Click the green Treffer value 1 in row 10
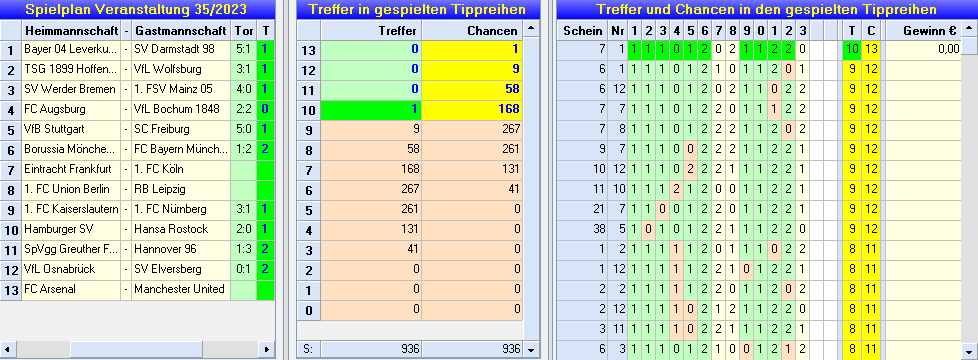 click(371, 109)
